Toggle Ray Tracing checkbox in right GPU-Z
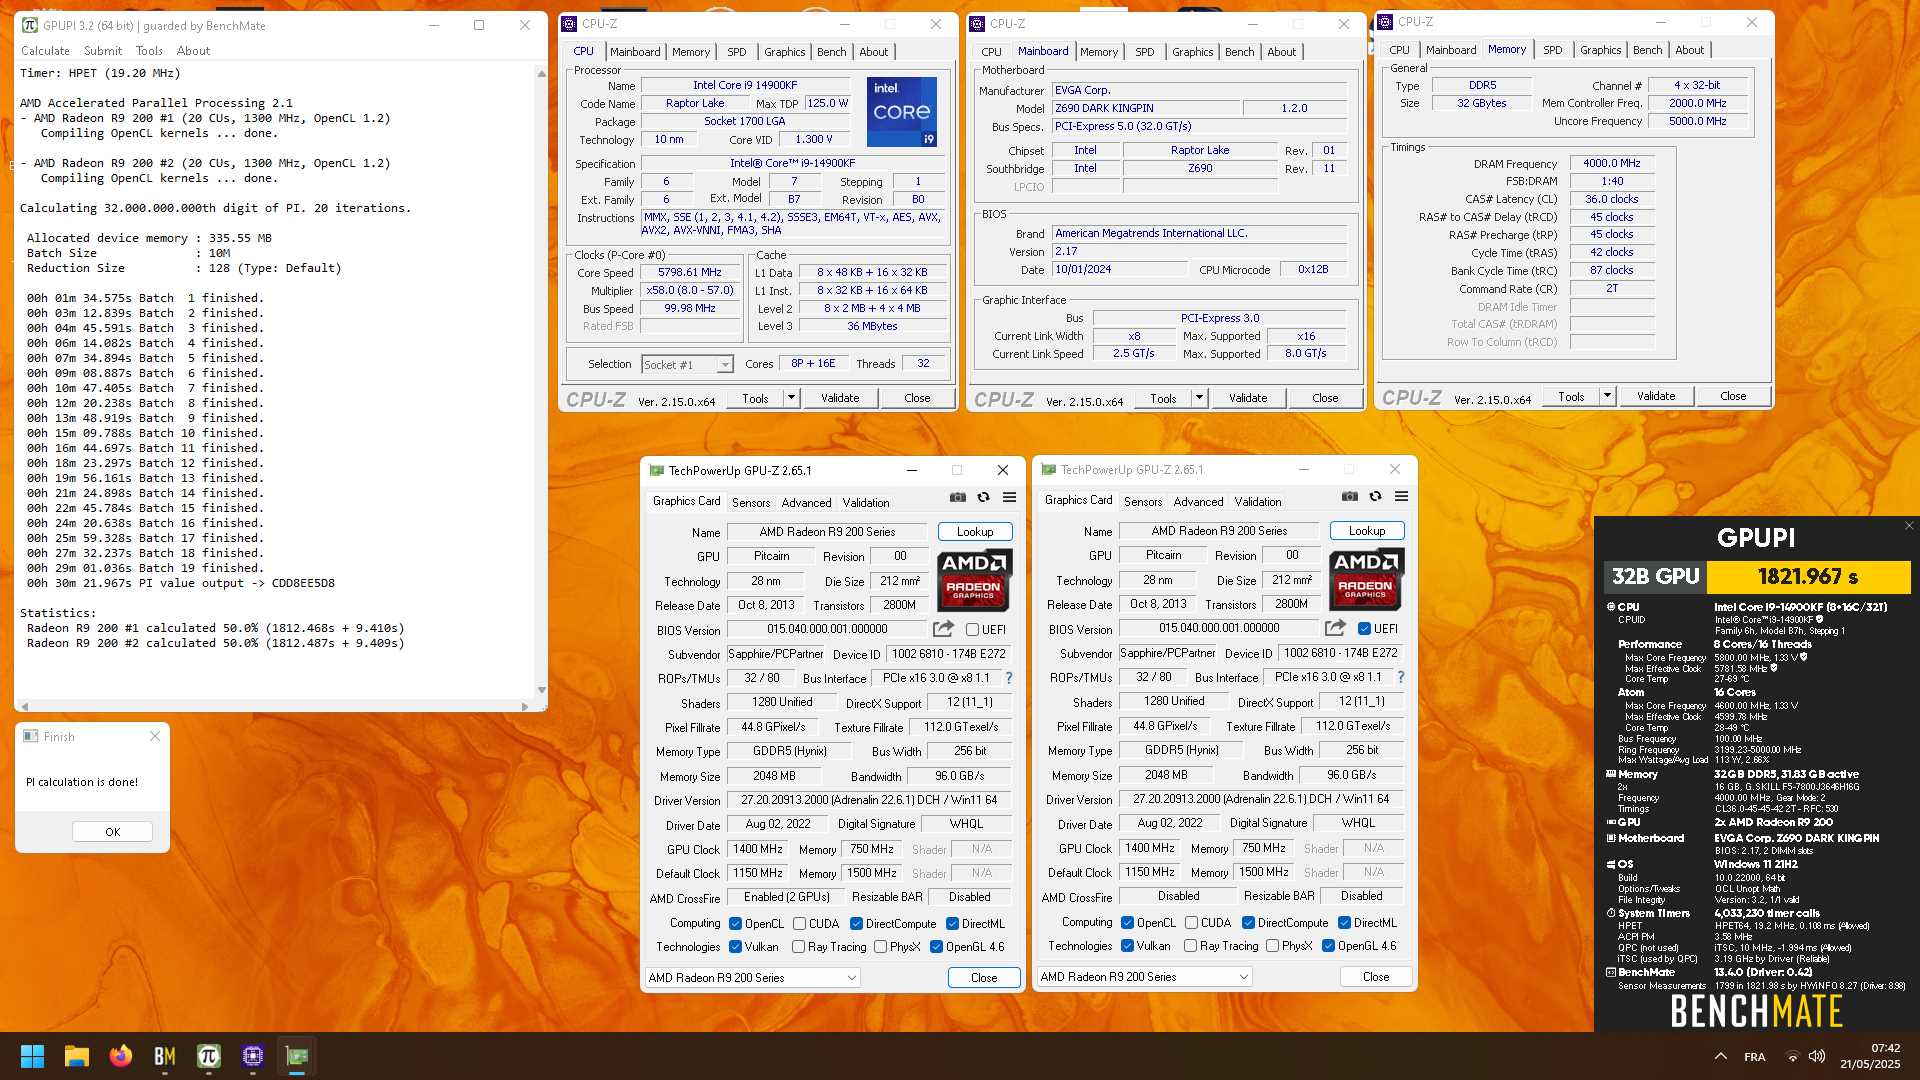This screenshot has width=1920, height=1080. pyautogui.click(x=1191, y=946)
